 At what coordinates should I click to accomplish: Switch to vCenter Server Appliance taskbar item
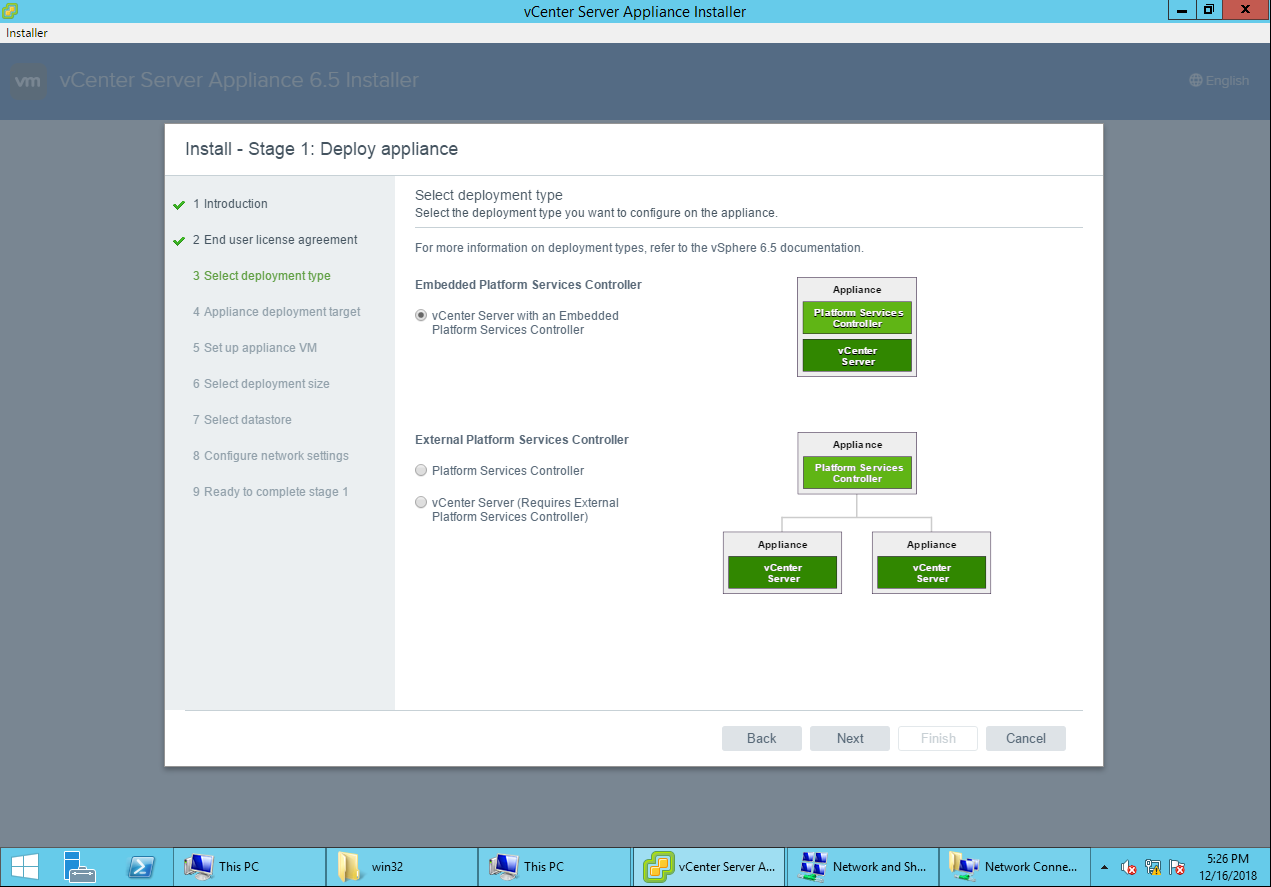[708, 866]
